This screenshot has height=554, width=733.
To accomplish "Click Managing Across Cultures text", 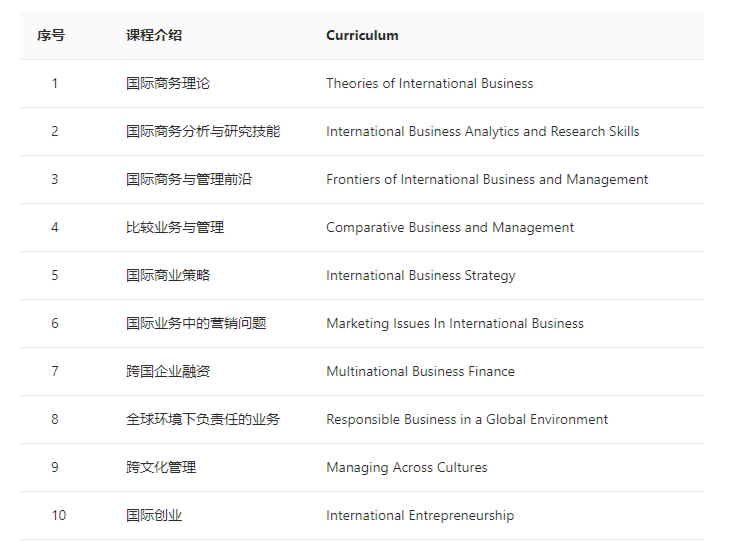I will [406, 468].
